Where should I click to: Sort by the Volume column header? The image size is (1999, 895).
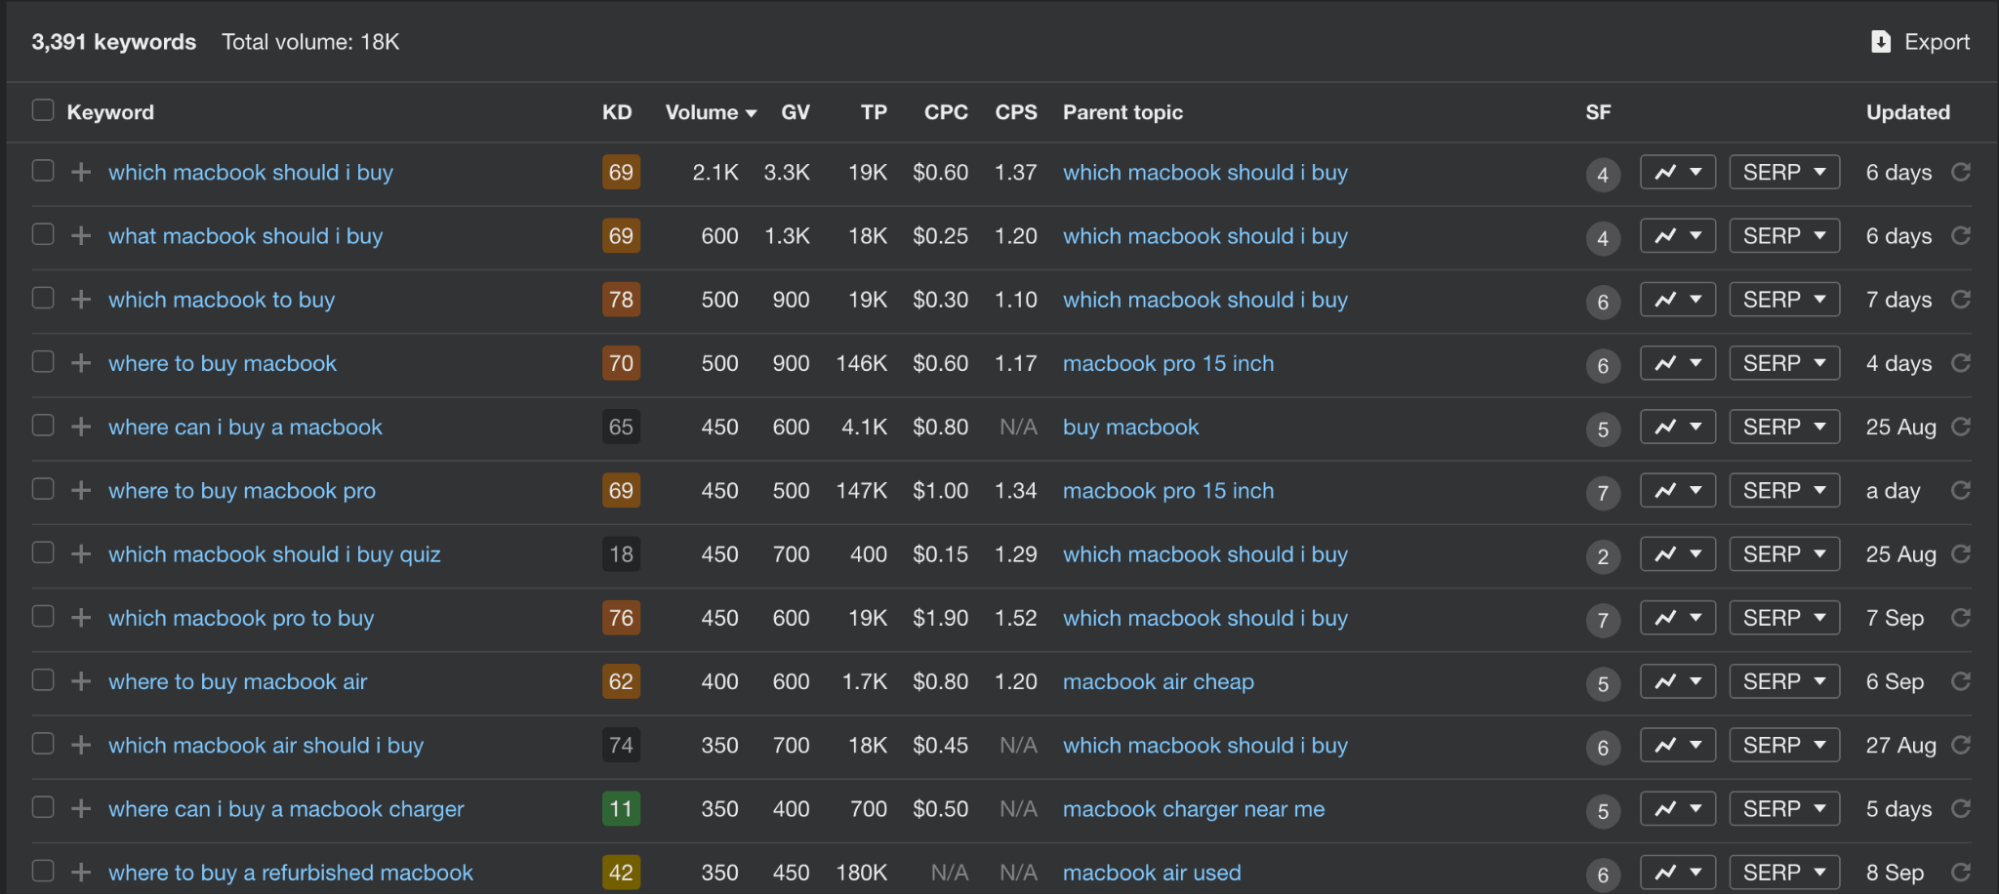click(711, 113)
